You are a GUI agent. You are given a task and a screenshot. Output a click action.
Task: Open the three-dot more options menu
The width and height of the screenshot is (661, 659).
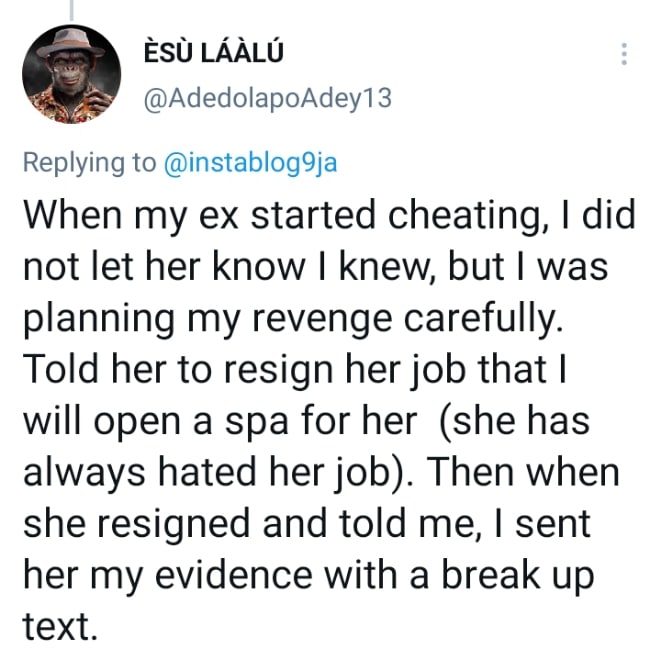pyautogui.click(x=624, y=55)
